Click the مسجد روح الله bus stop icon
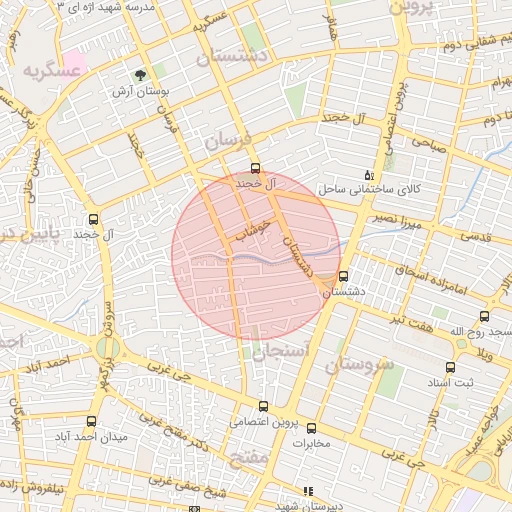Screen dimensions: 512x512 484,316
